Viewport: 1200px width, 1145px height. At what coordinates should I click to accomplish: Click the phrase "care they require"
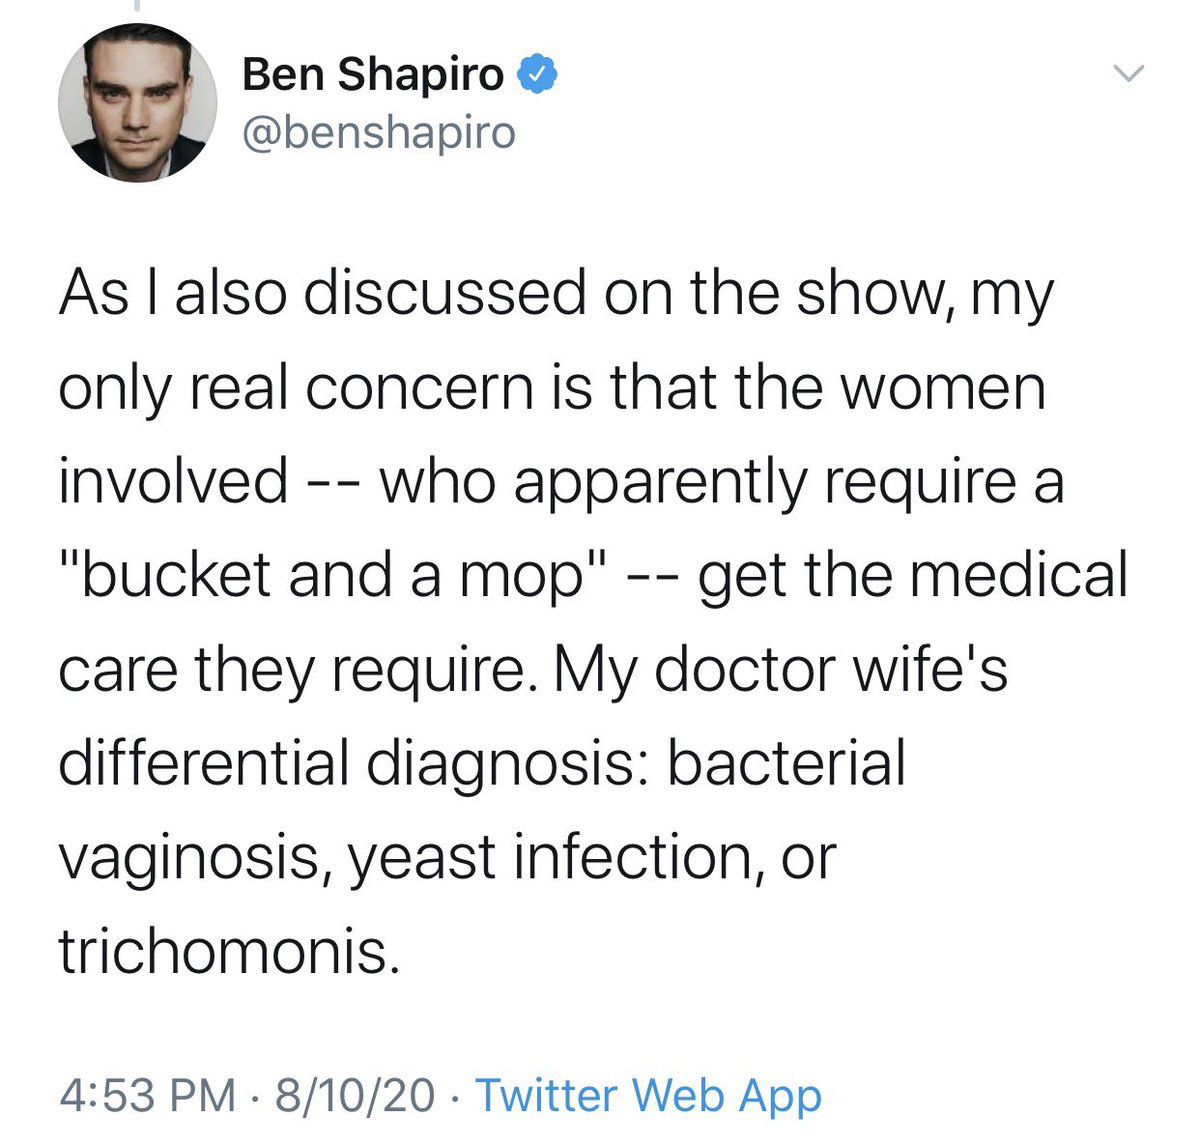290,669
